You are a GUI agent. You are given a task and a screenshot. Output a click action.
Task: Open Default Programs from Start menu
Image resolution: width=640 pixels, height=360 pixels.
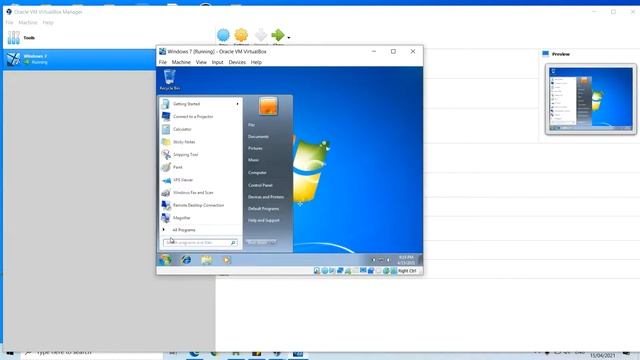tap(263, 209)
